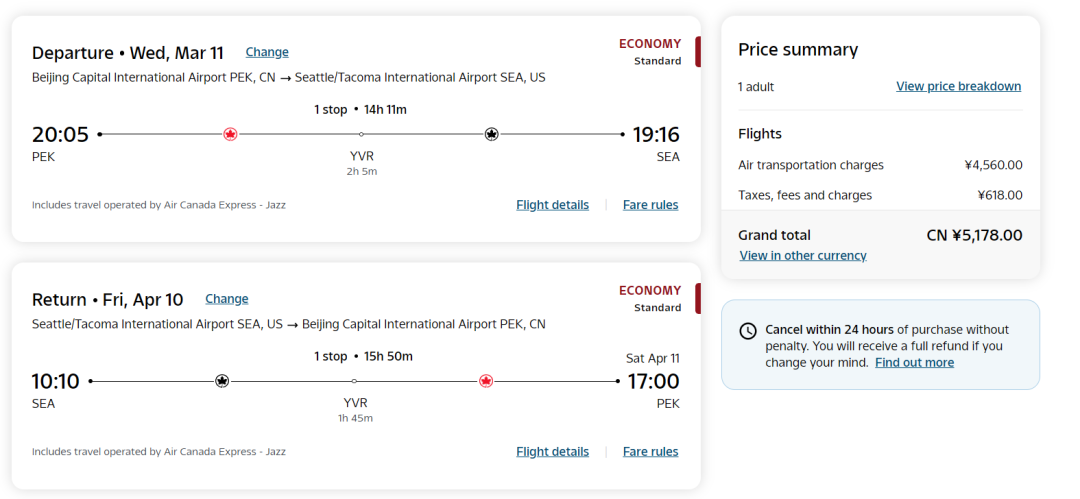This screenshot has height=499, width=1080.
Task: Click the Economy Standard label on return card
Action: pyautogui.click(x=650, y=298)
